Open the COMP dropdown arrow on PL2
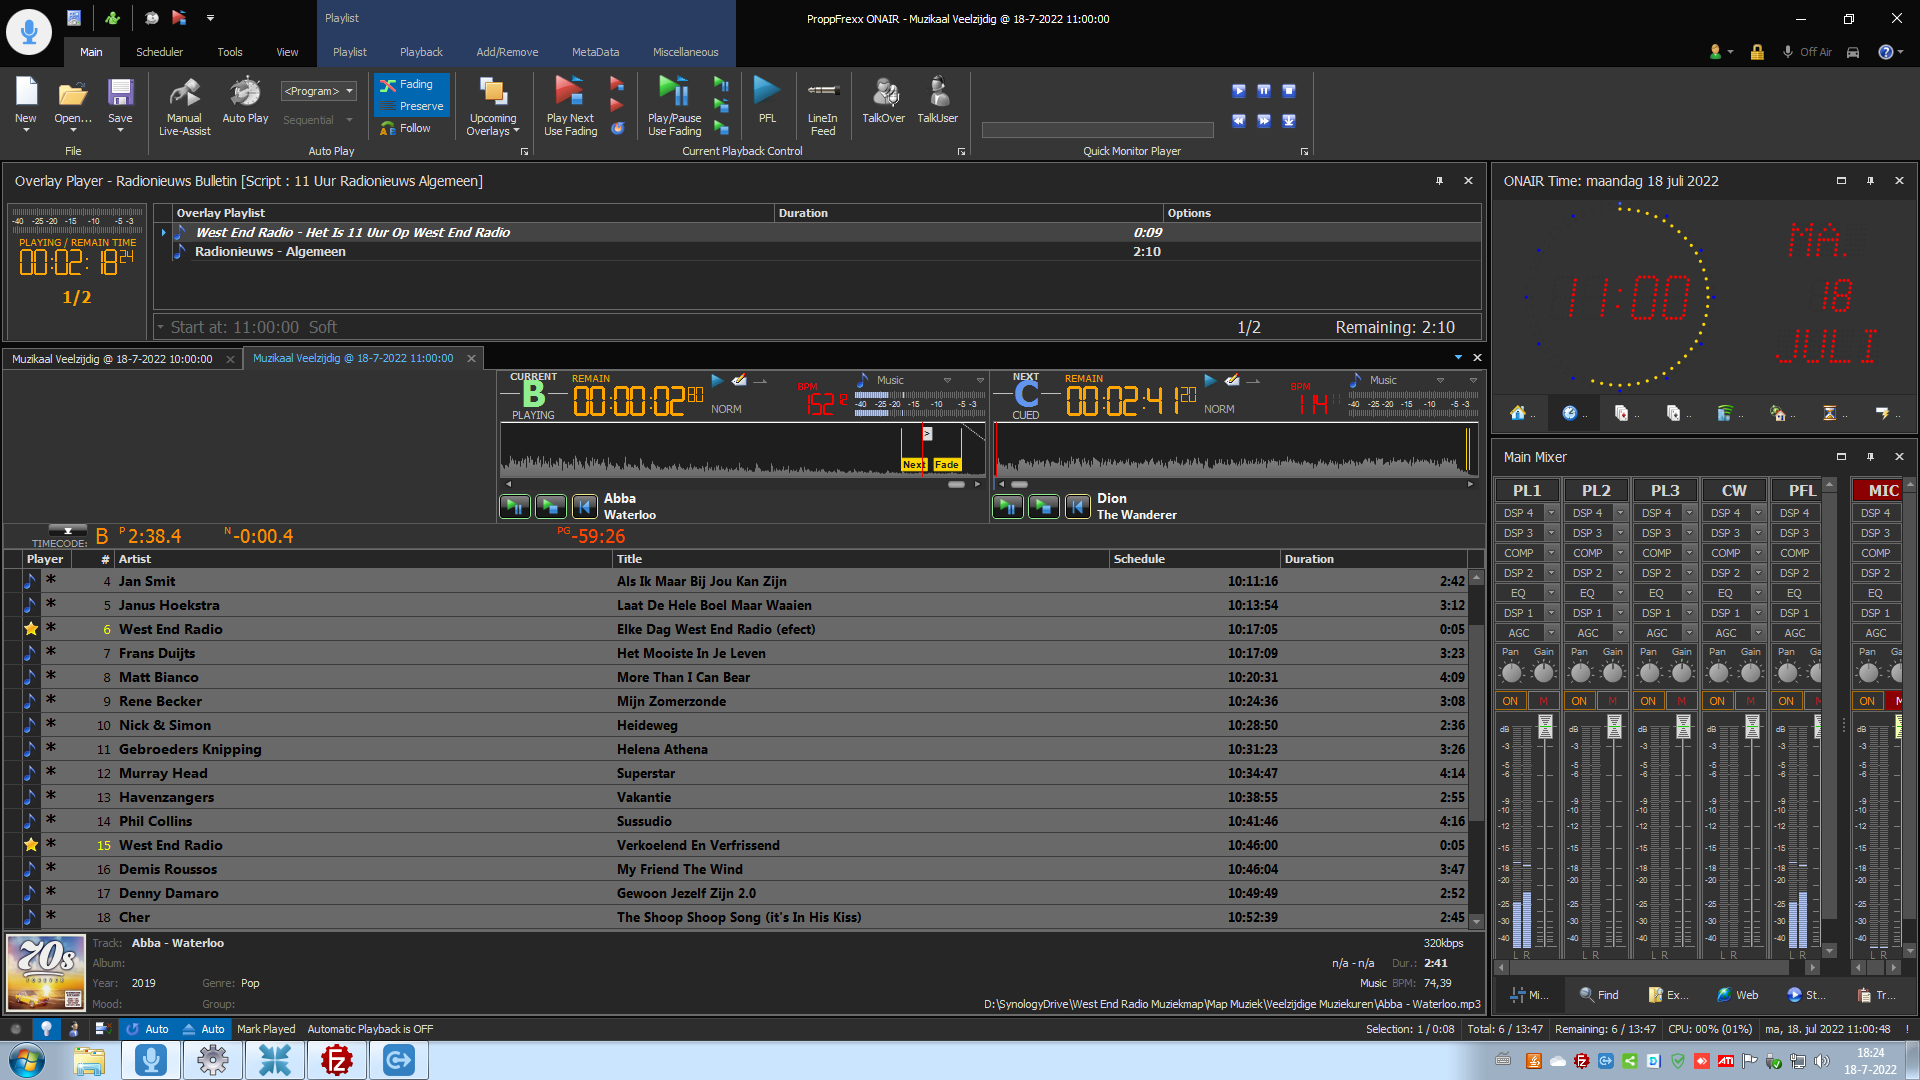This screenshot has width=1920, height=1080. point(1620,553)
